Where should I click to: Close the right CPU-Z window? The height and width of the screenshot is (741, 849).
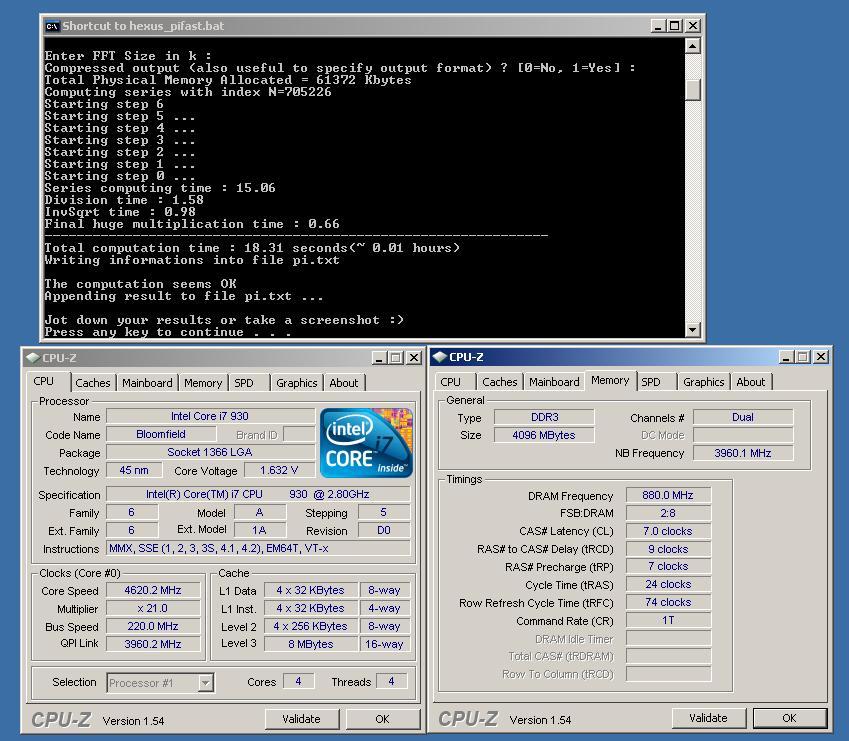tap(821, 357)
